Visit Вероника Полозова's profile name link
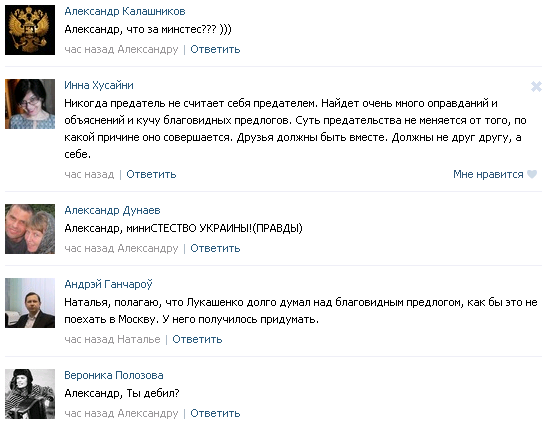This screenshot has height=430, width=559. pyautogui.click(x=114, y=375)
